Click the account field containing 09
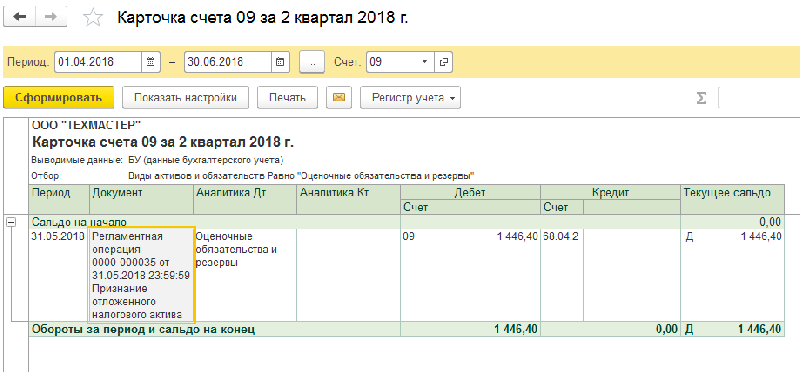This screenshot has width=800, height=372. (x=392, y=62)
